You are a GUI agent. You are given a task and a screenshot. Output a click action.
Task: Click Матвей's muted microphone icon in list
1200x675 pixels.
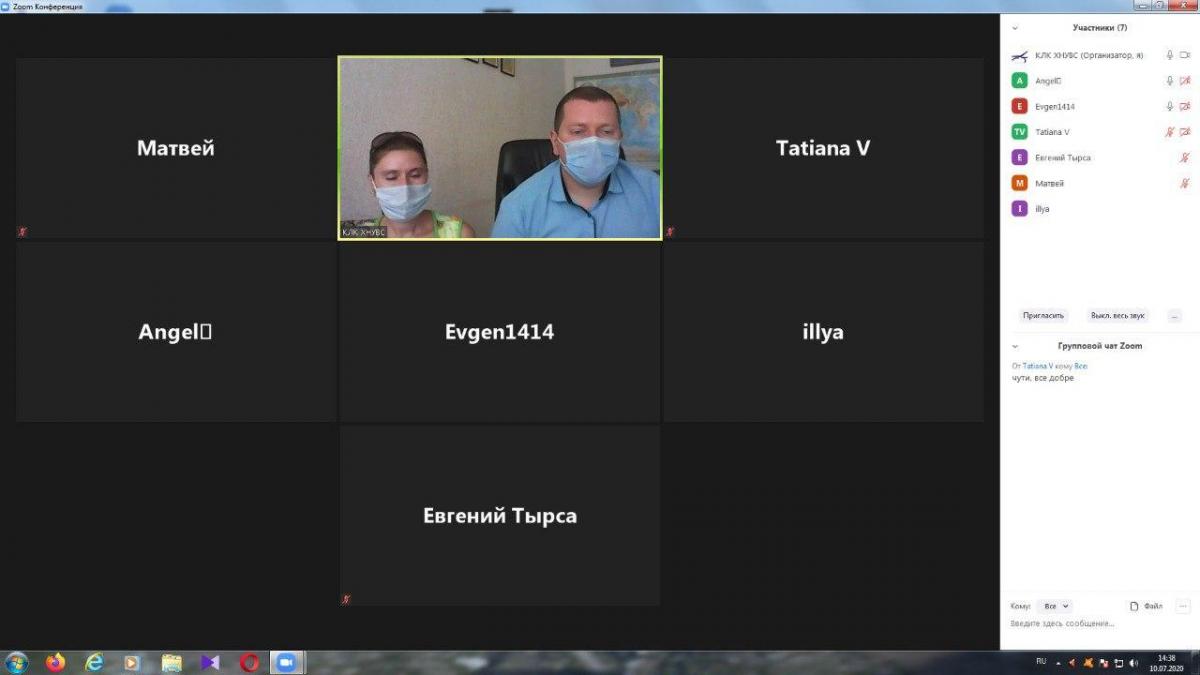click(x=1185, y=183)
